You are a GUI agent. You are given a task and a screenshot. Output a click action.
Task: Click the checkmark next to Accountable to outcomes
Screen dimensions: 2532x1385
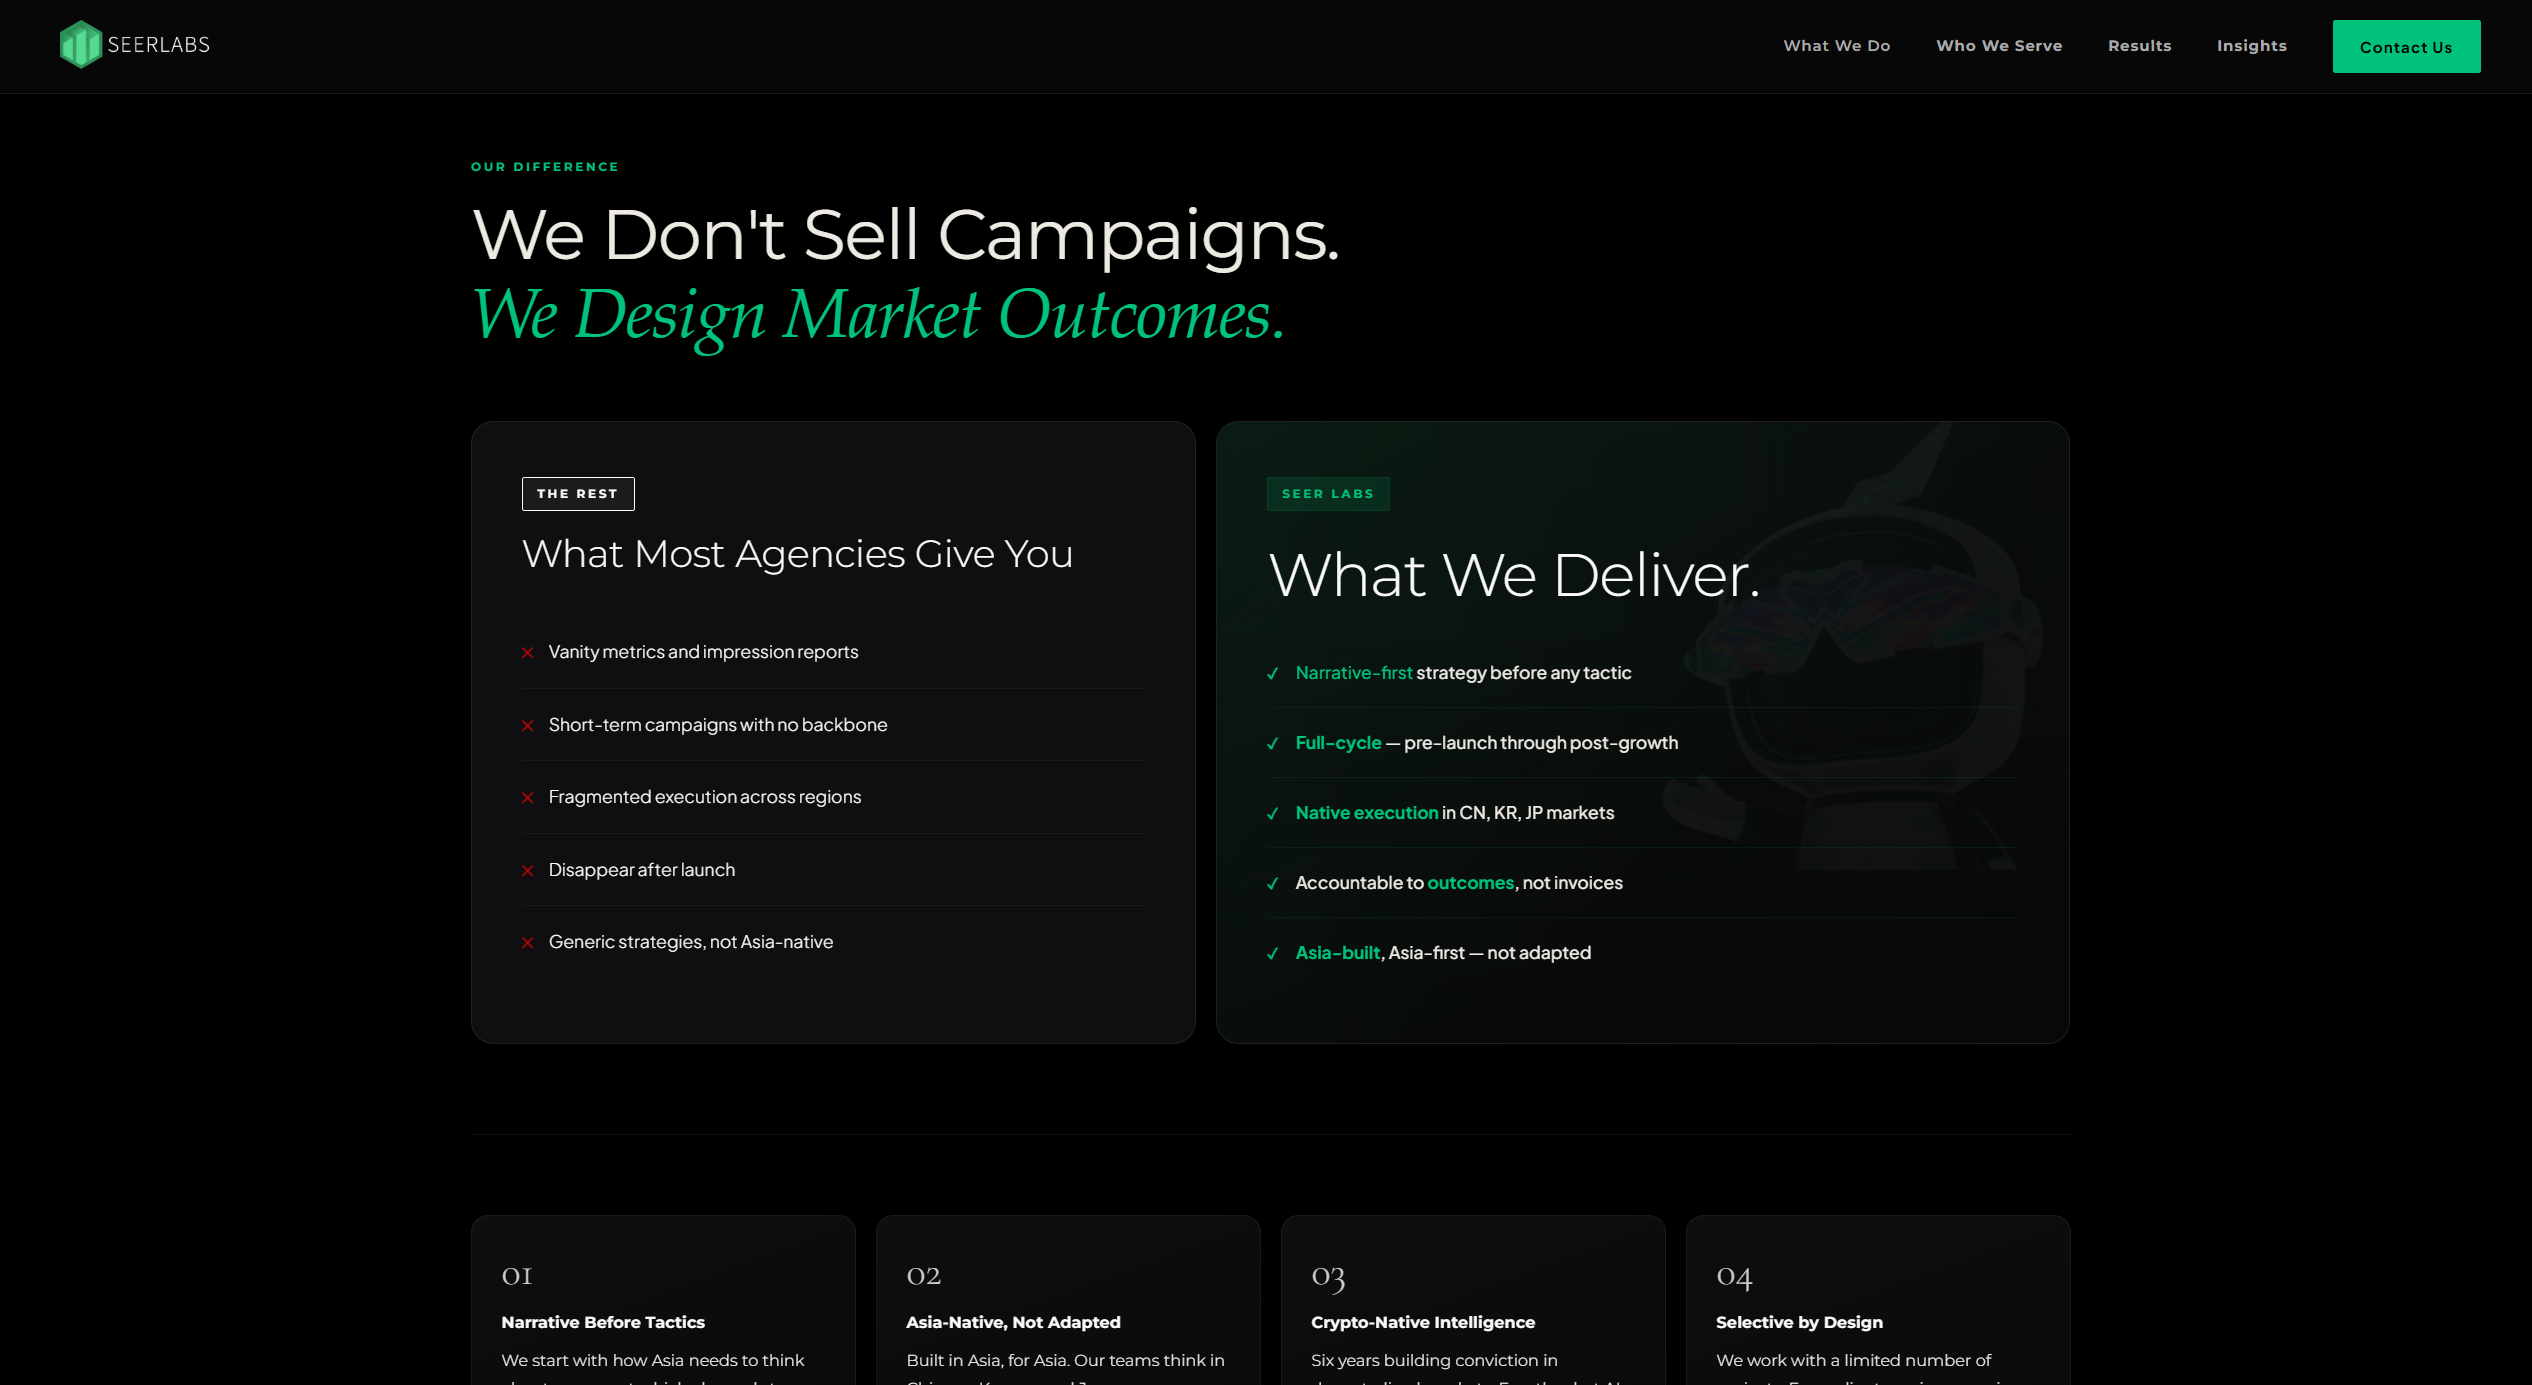point(1273,884)
